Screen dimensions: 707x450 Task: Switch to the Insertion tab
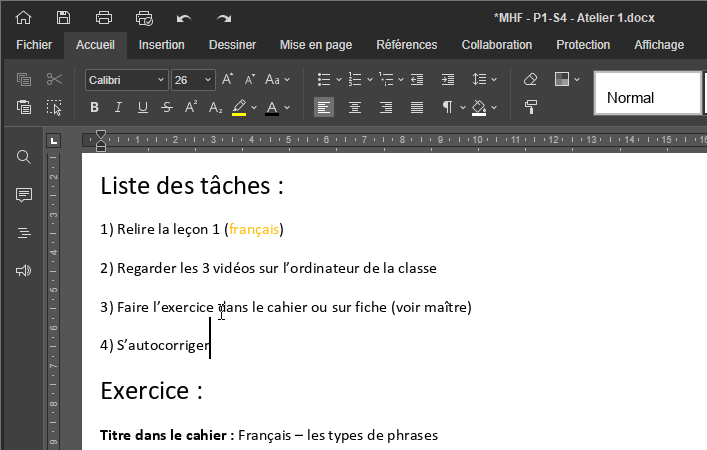[161, 45]
